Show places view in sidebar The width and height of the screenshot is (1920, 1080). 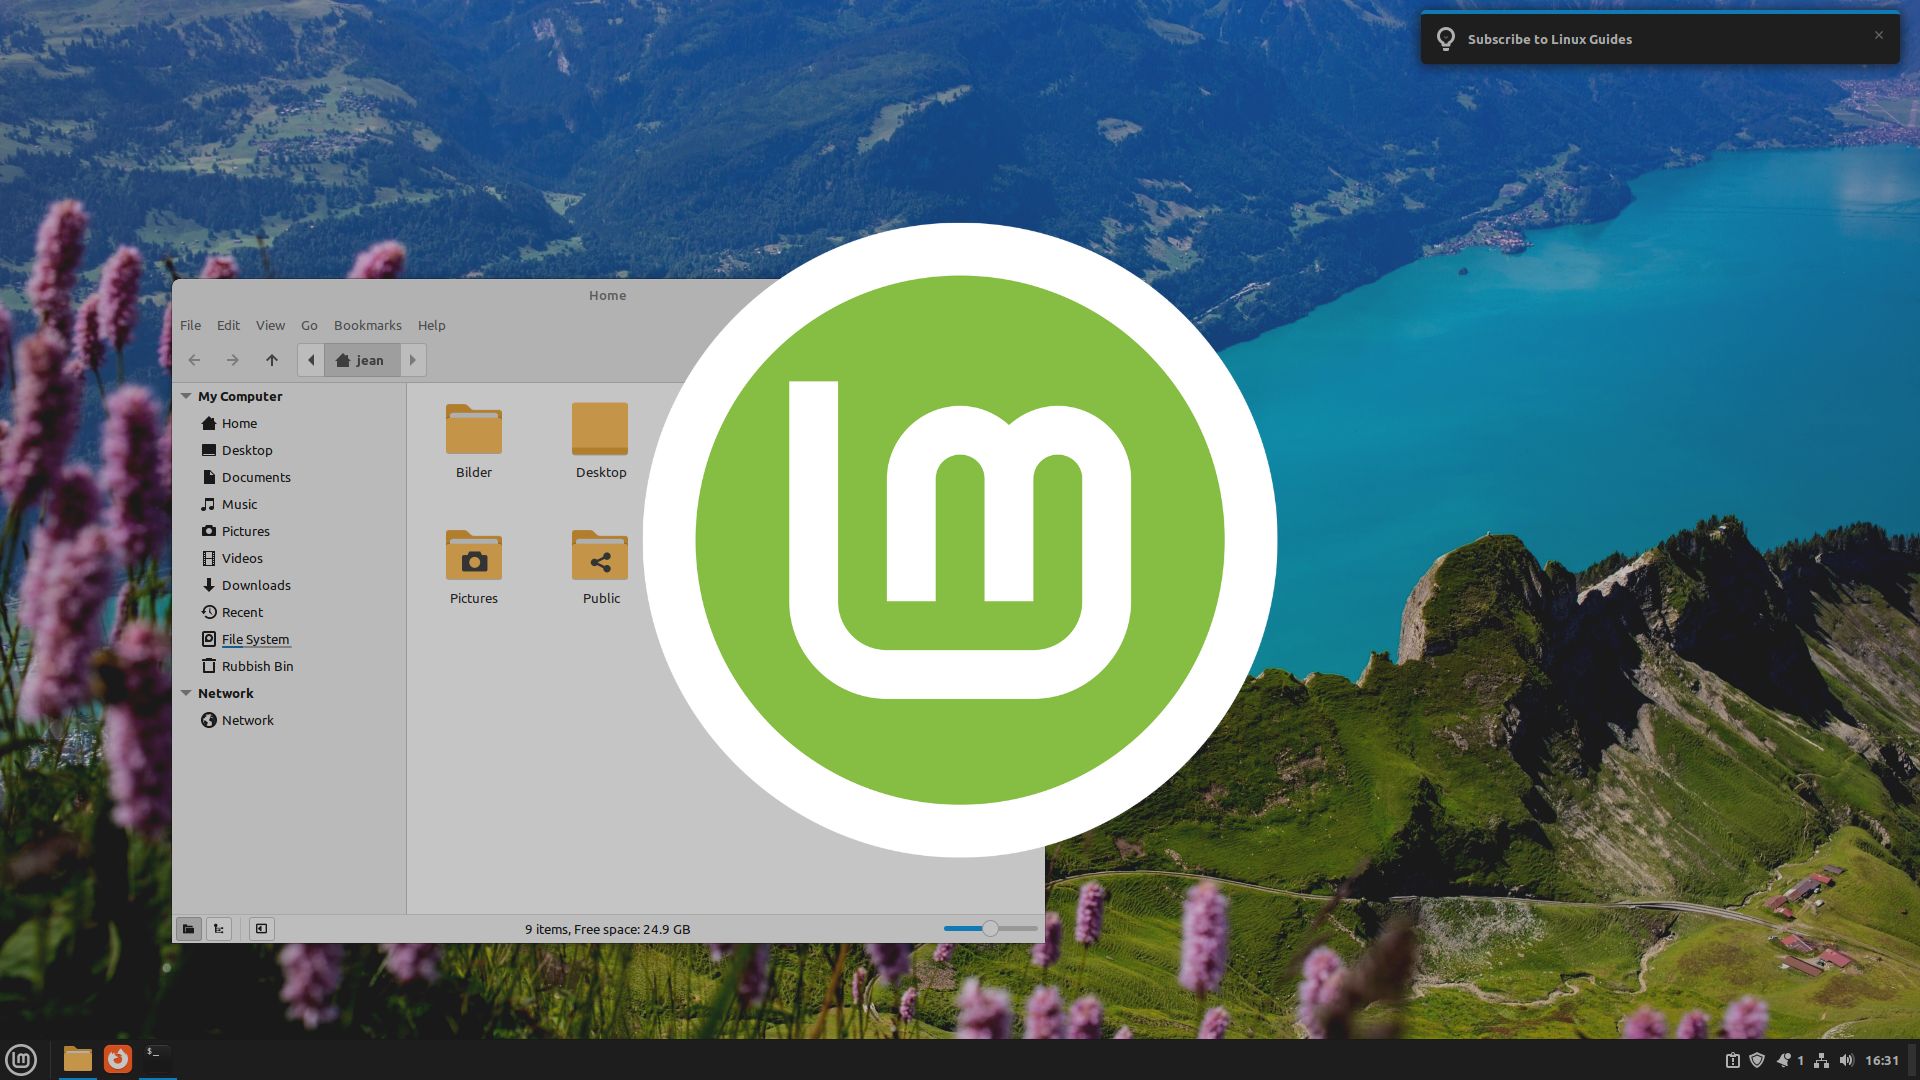188,929
